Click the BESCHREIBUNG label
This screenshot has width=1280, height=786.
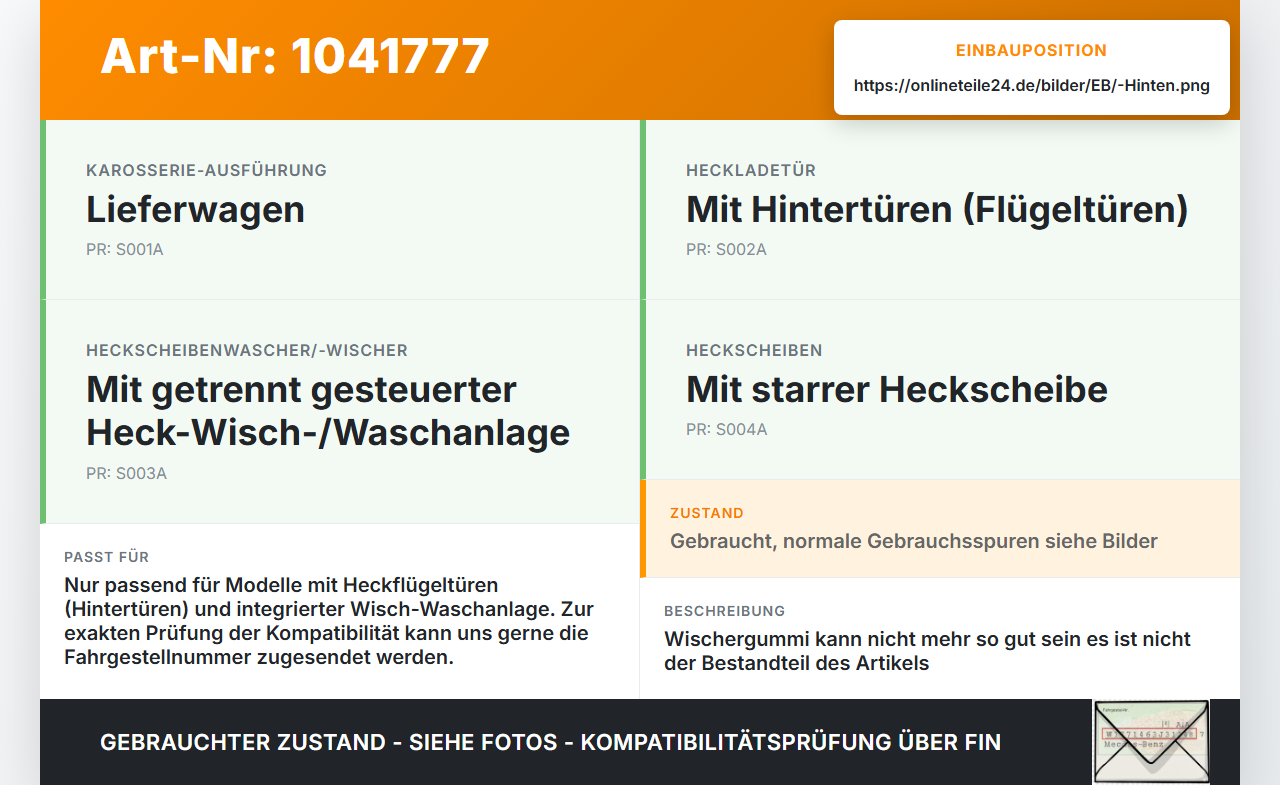click(725, 611)
